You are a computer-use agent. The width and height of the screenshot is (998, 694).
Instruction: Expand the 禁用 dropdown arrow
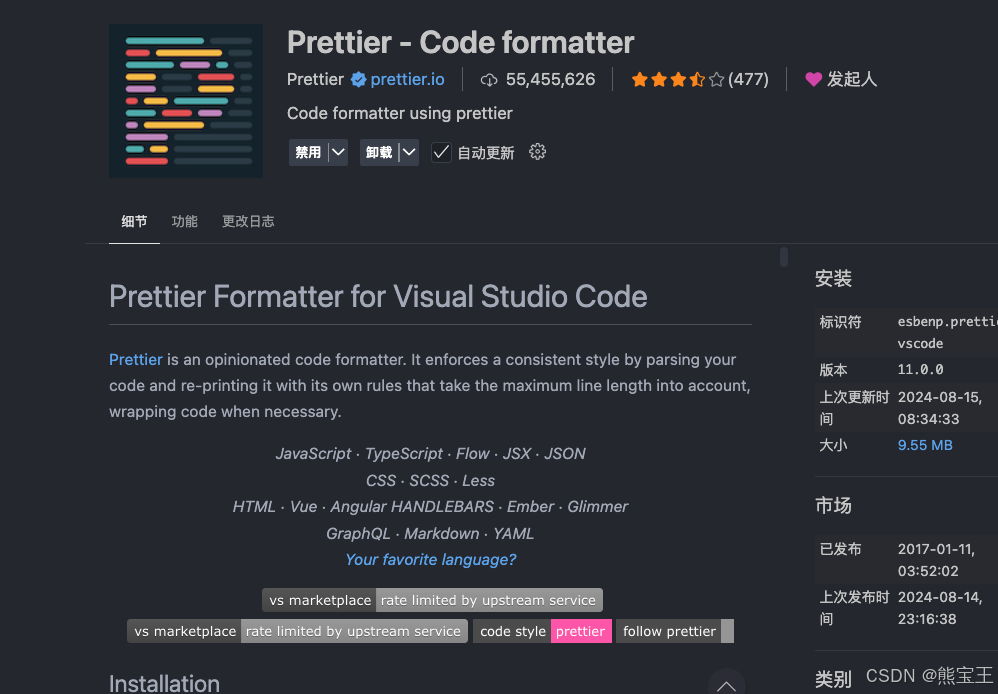(339, 152)
